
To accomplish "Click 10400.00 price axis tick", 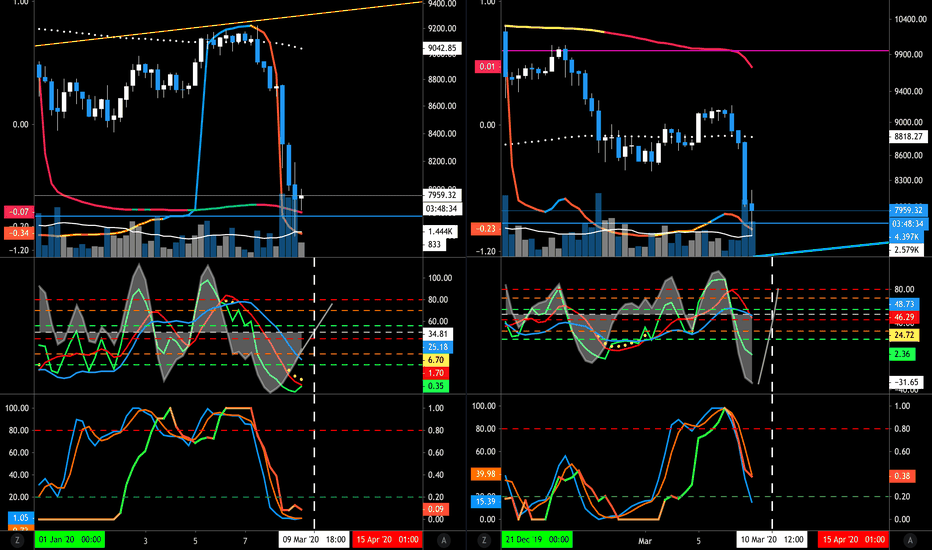I will pos(909,19).
